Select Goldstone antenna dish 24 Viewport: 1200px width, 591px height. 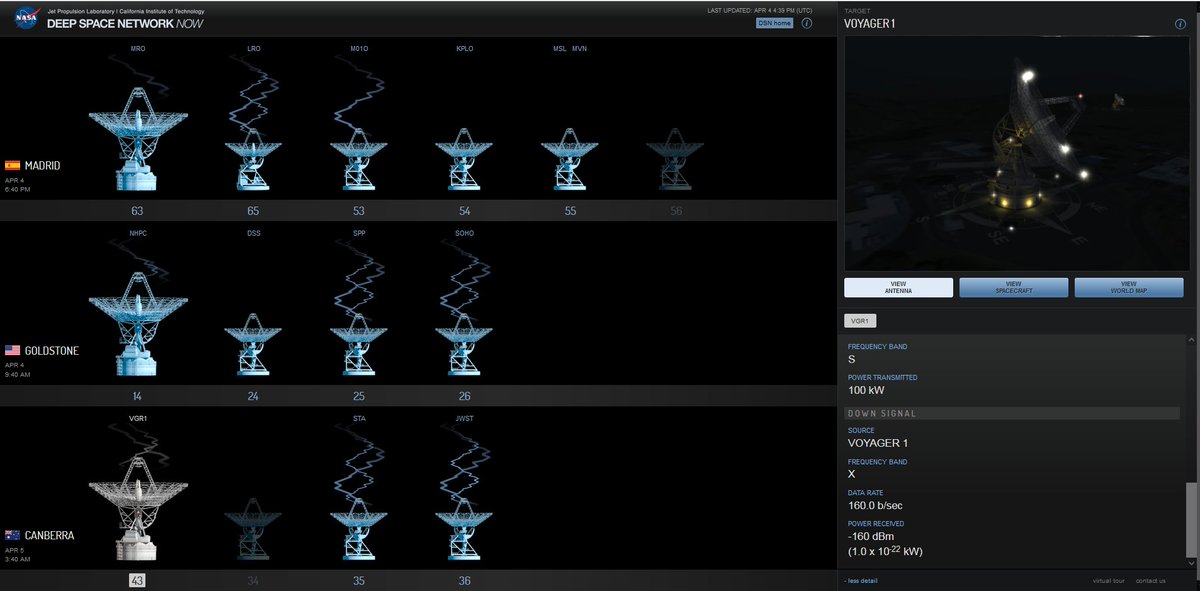pyautogui.click(x=252, y=345)
